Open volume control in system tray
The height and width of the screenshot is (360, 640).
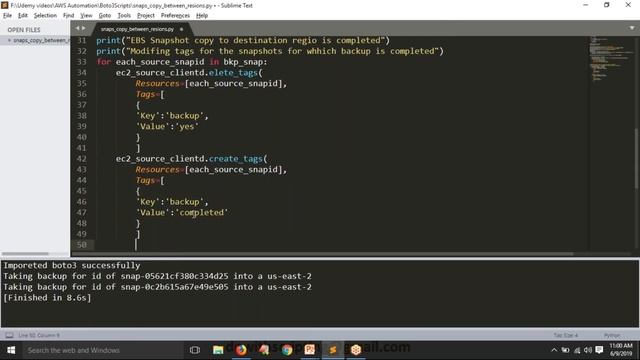588,350
